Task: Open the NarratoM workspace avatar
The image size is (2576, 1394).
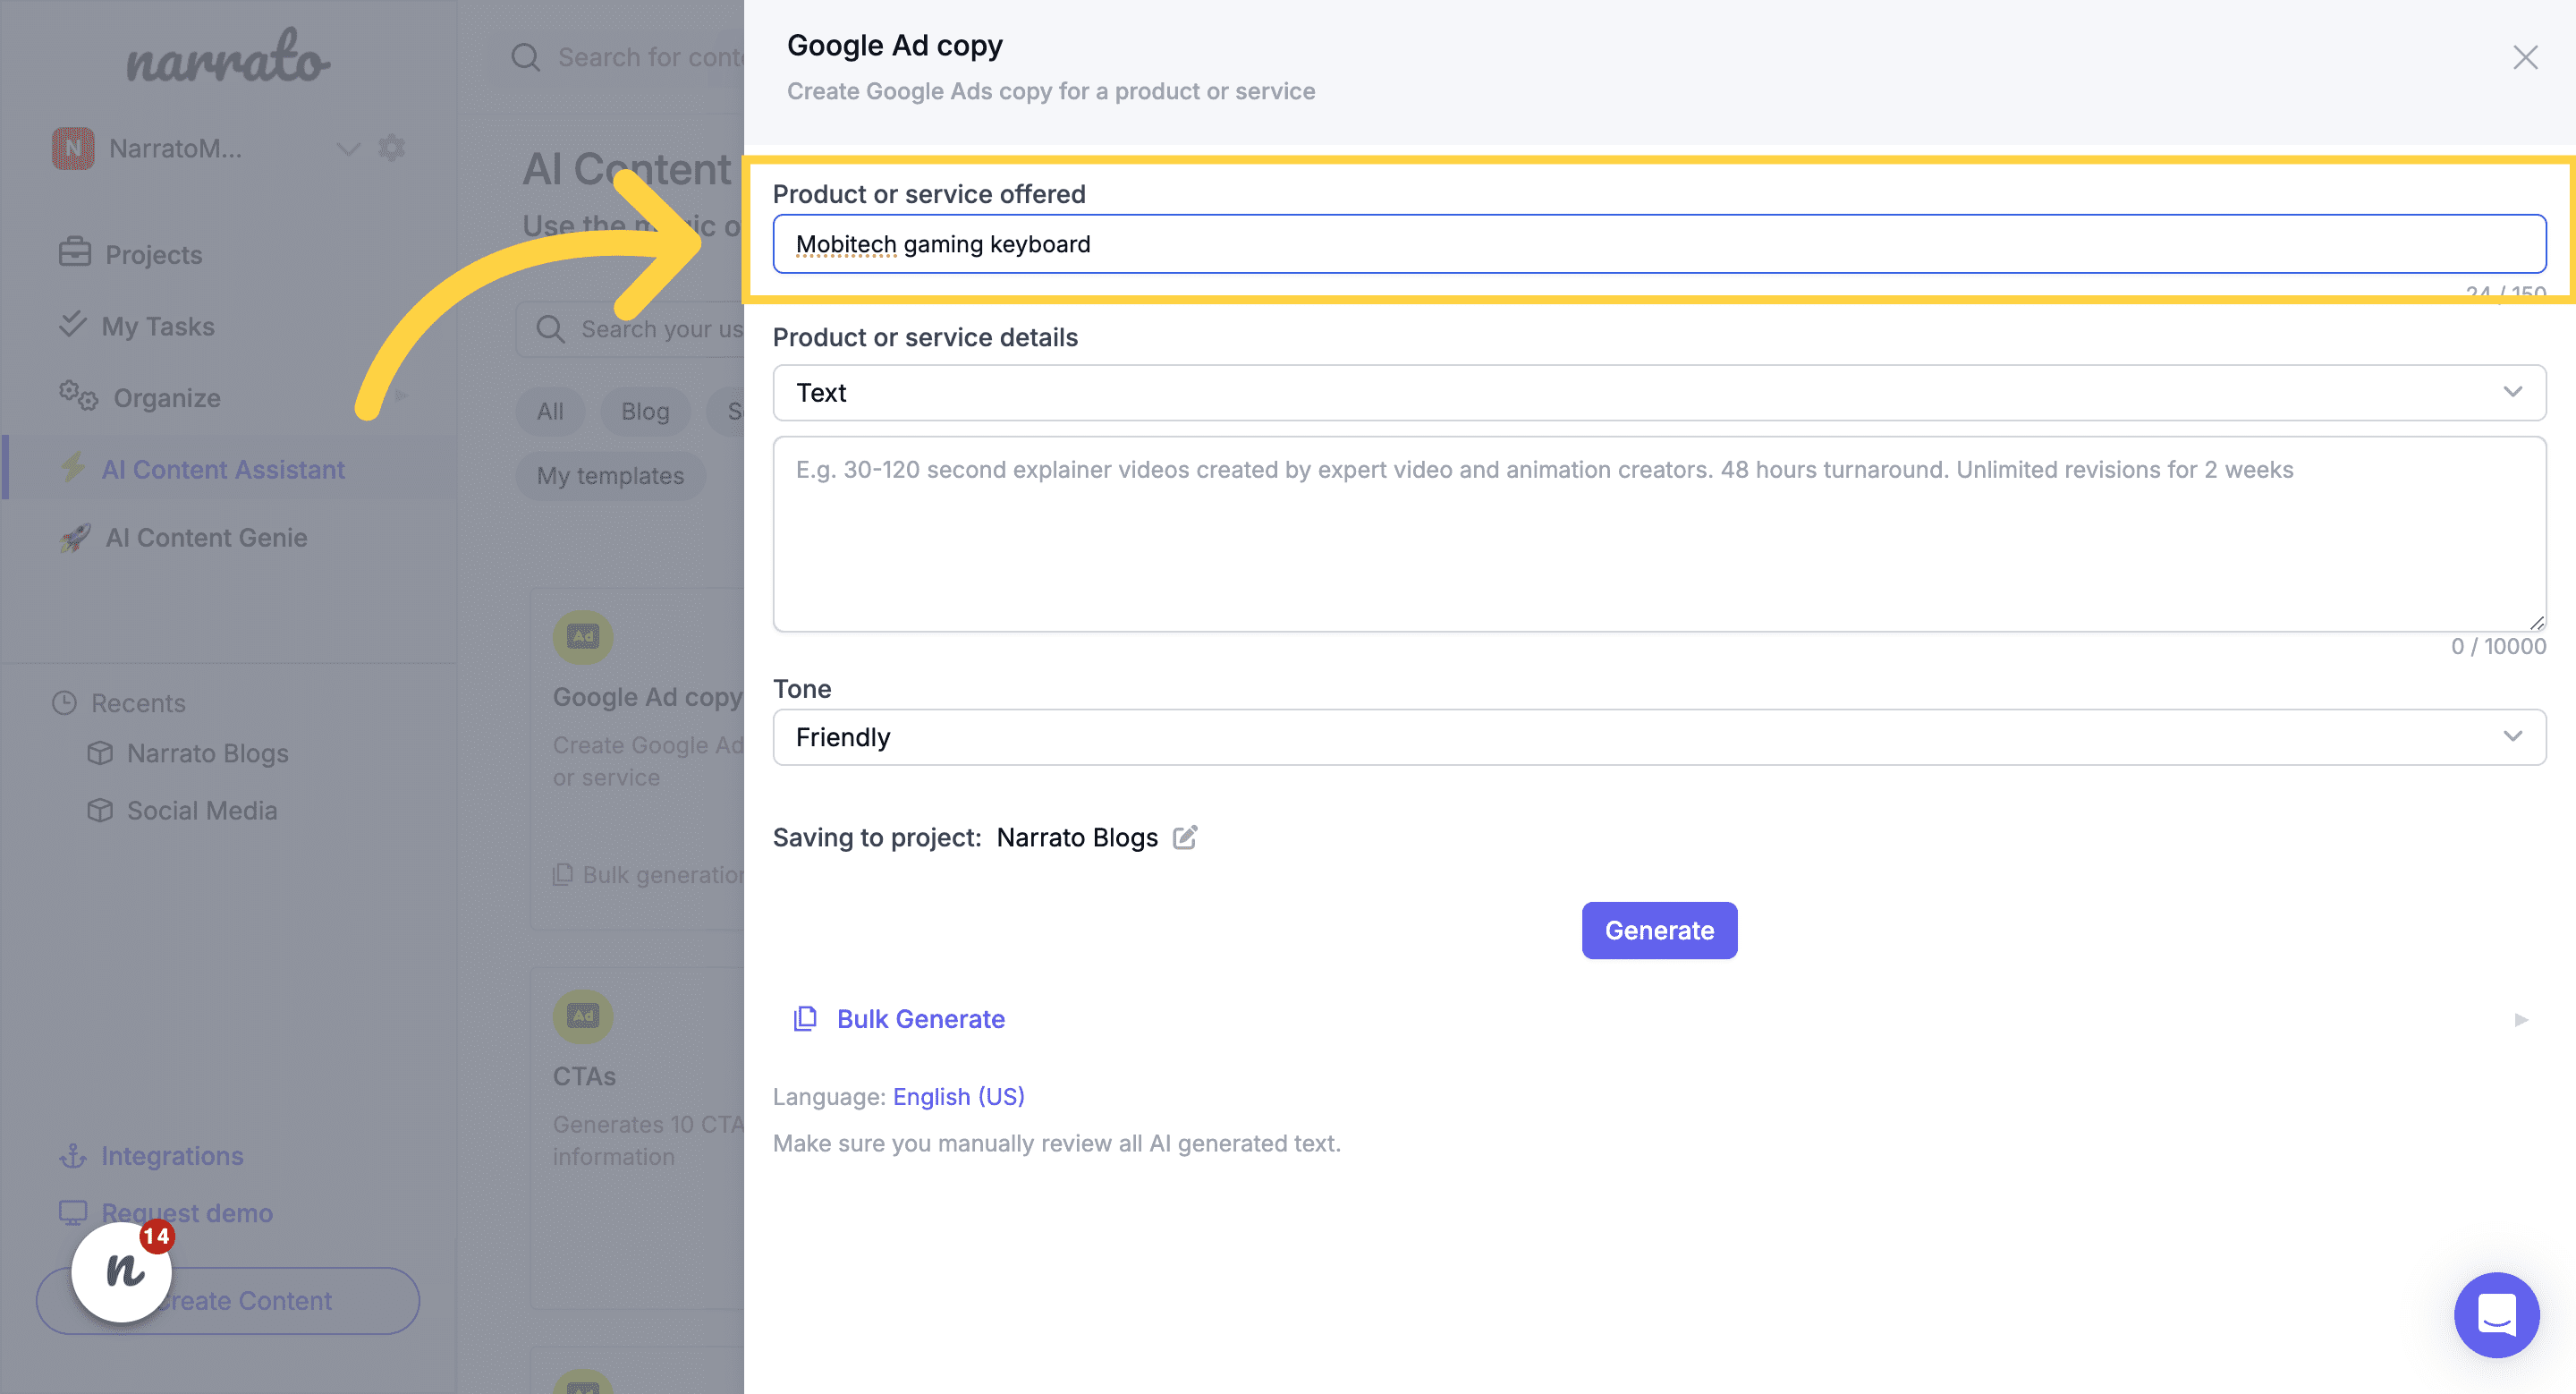Action: (x=73, y=148)
